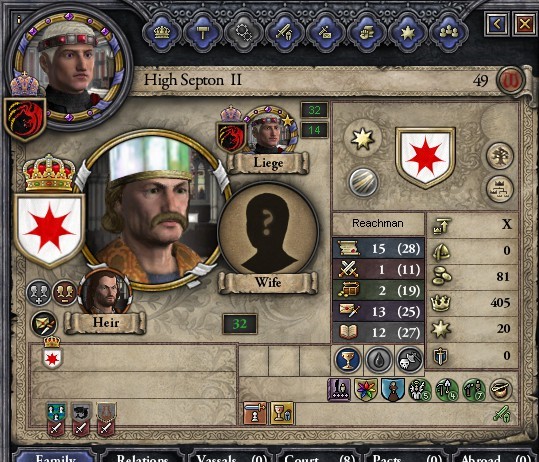Click the goblet focus icon under stats

point(348,360)
